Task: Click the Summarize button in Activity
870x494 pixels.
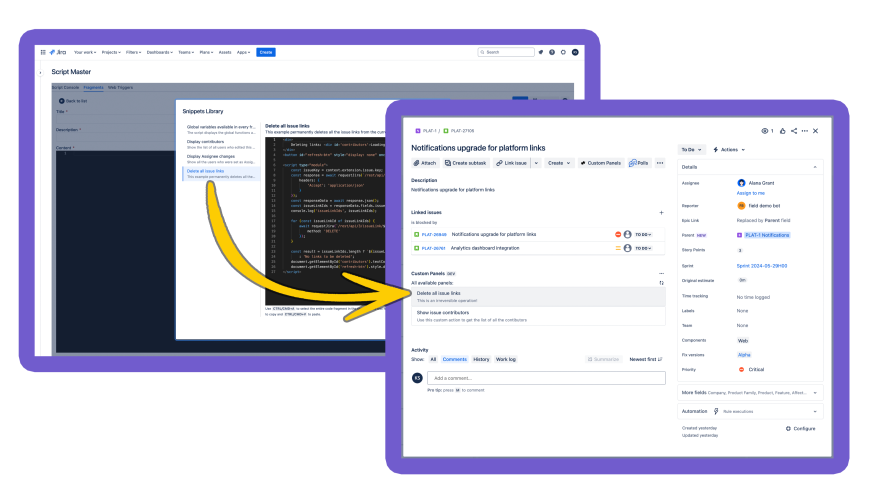Action: (603, 360)
